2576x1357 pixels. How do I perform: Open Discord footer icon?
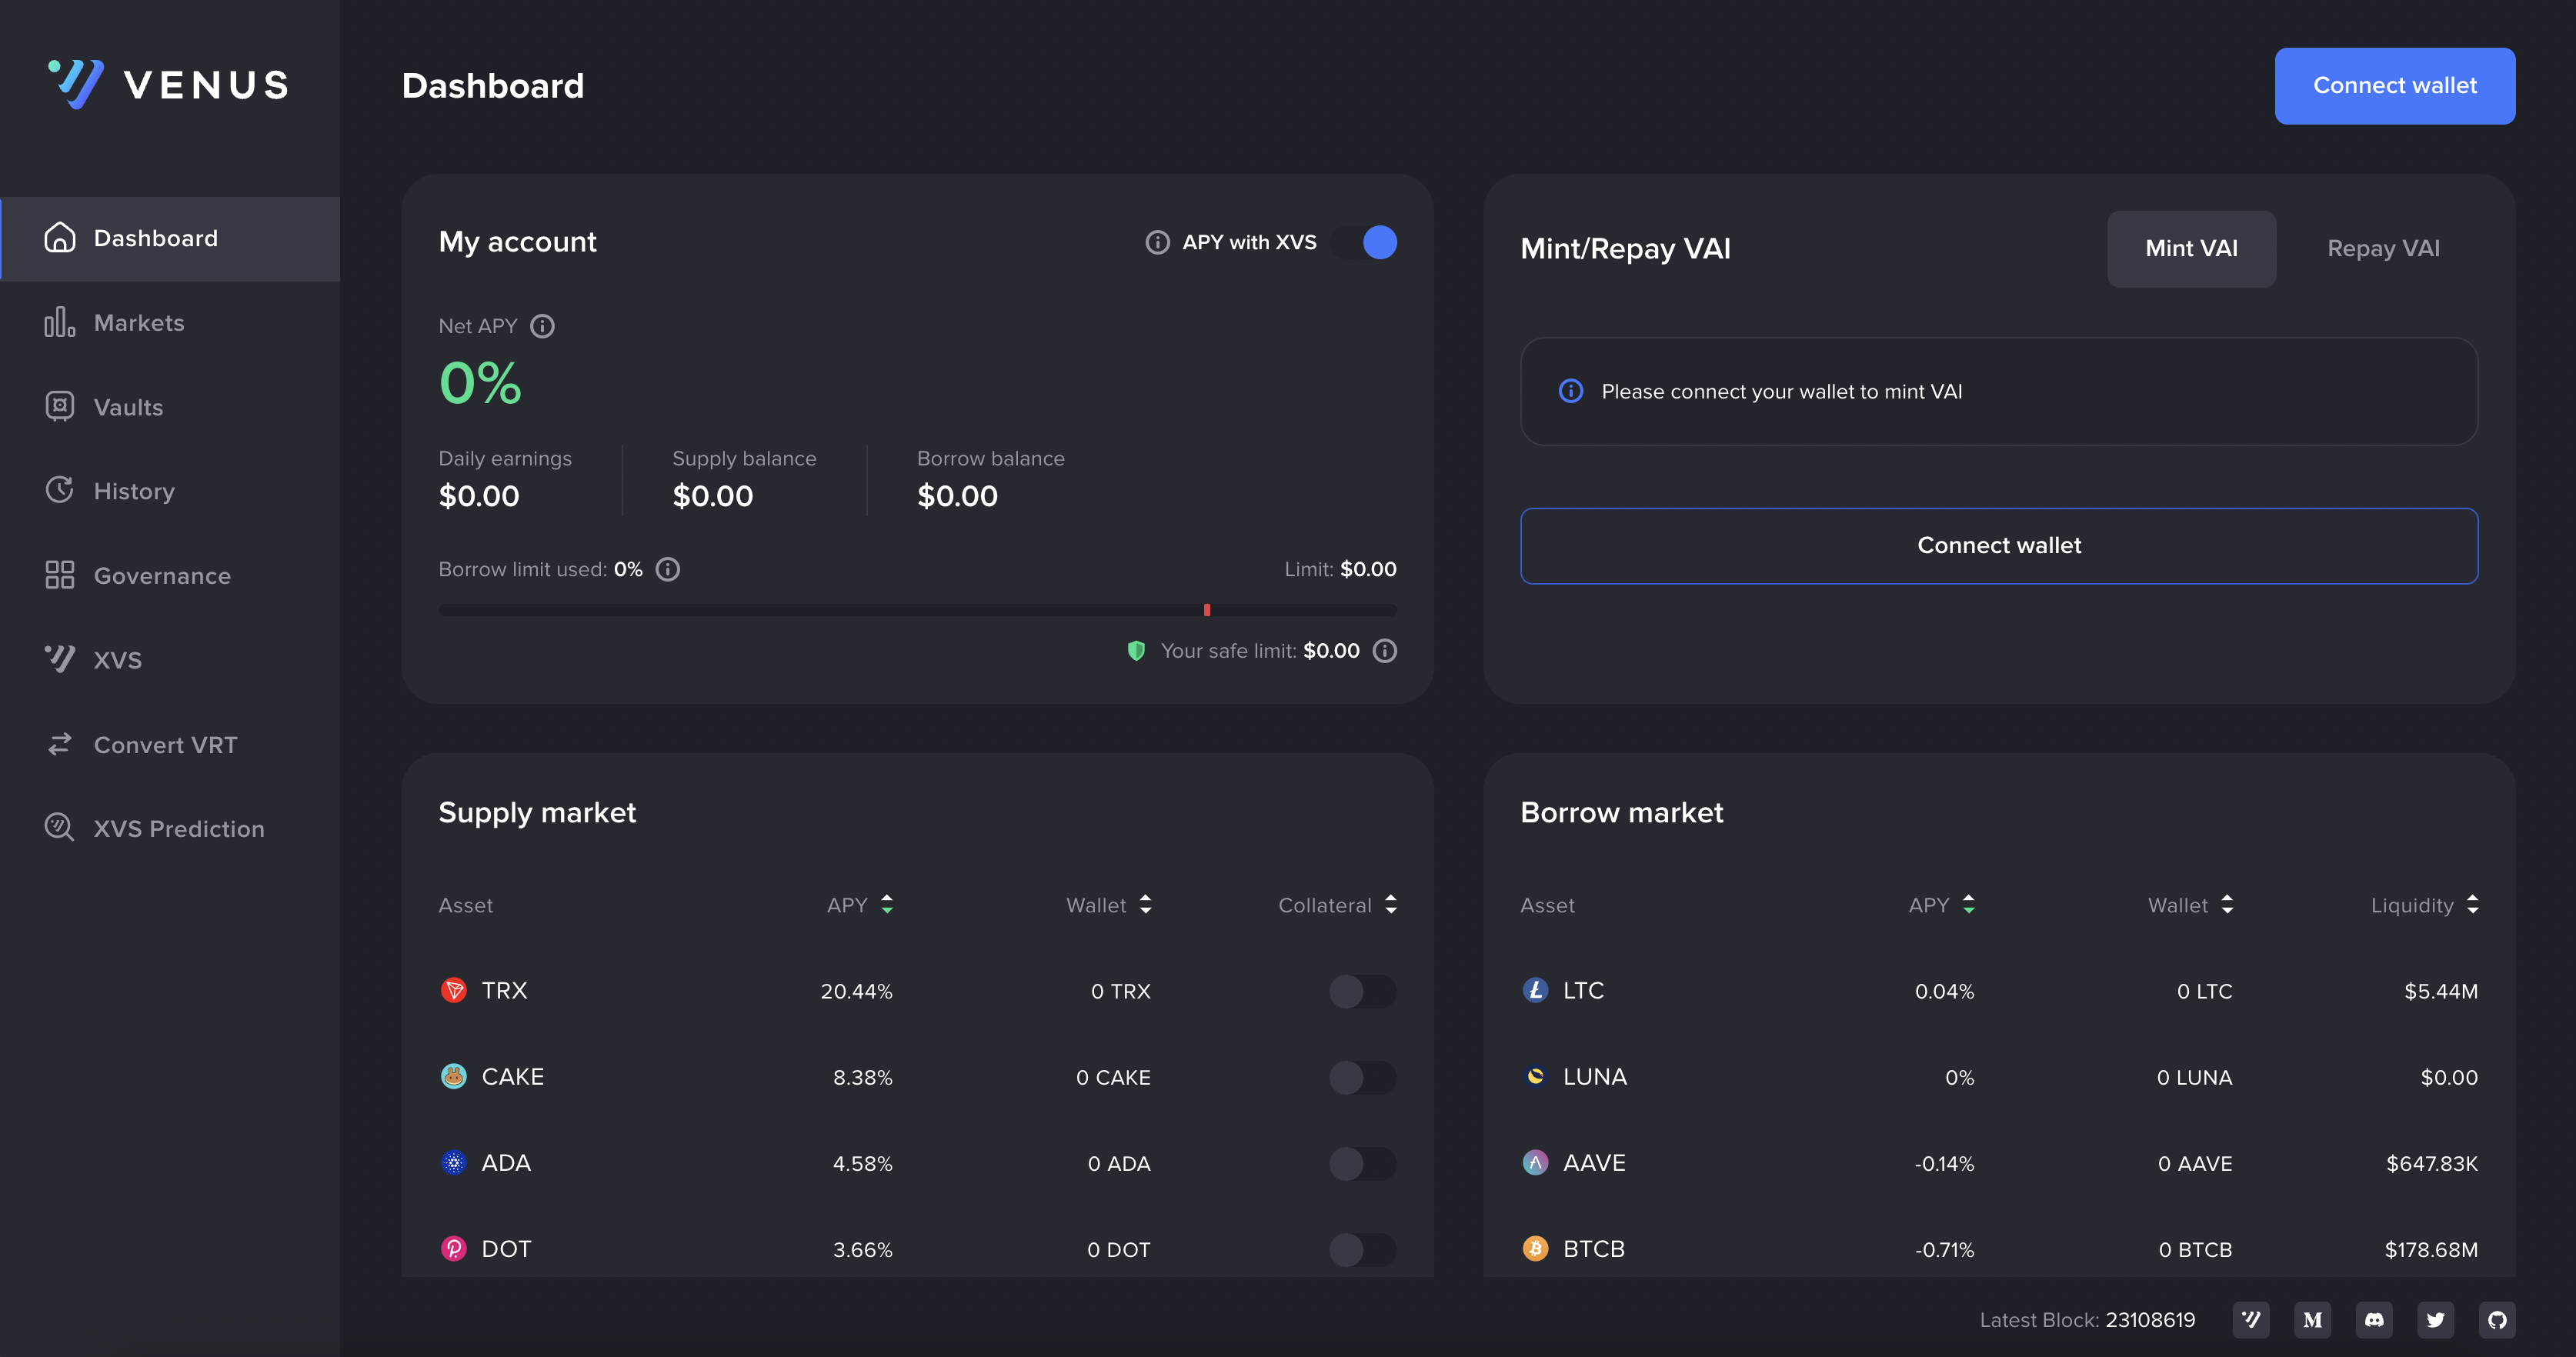[2374, 1320]
